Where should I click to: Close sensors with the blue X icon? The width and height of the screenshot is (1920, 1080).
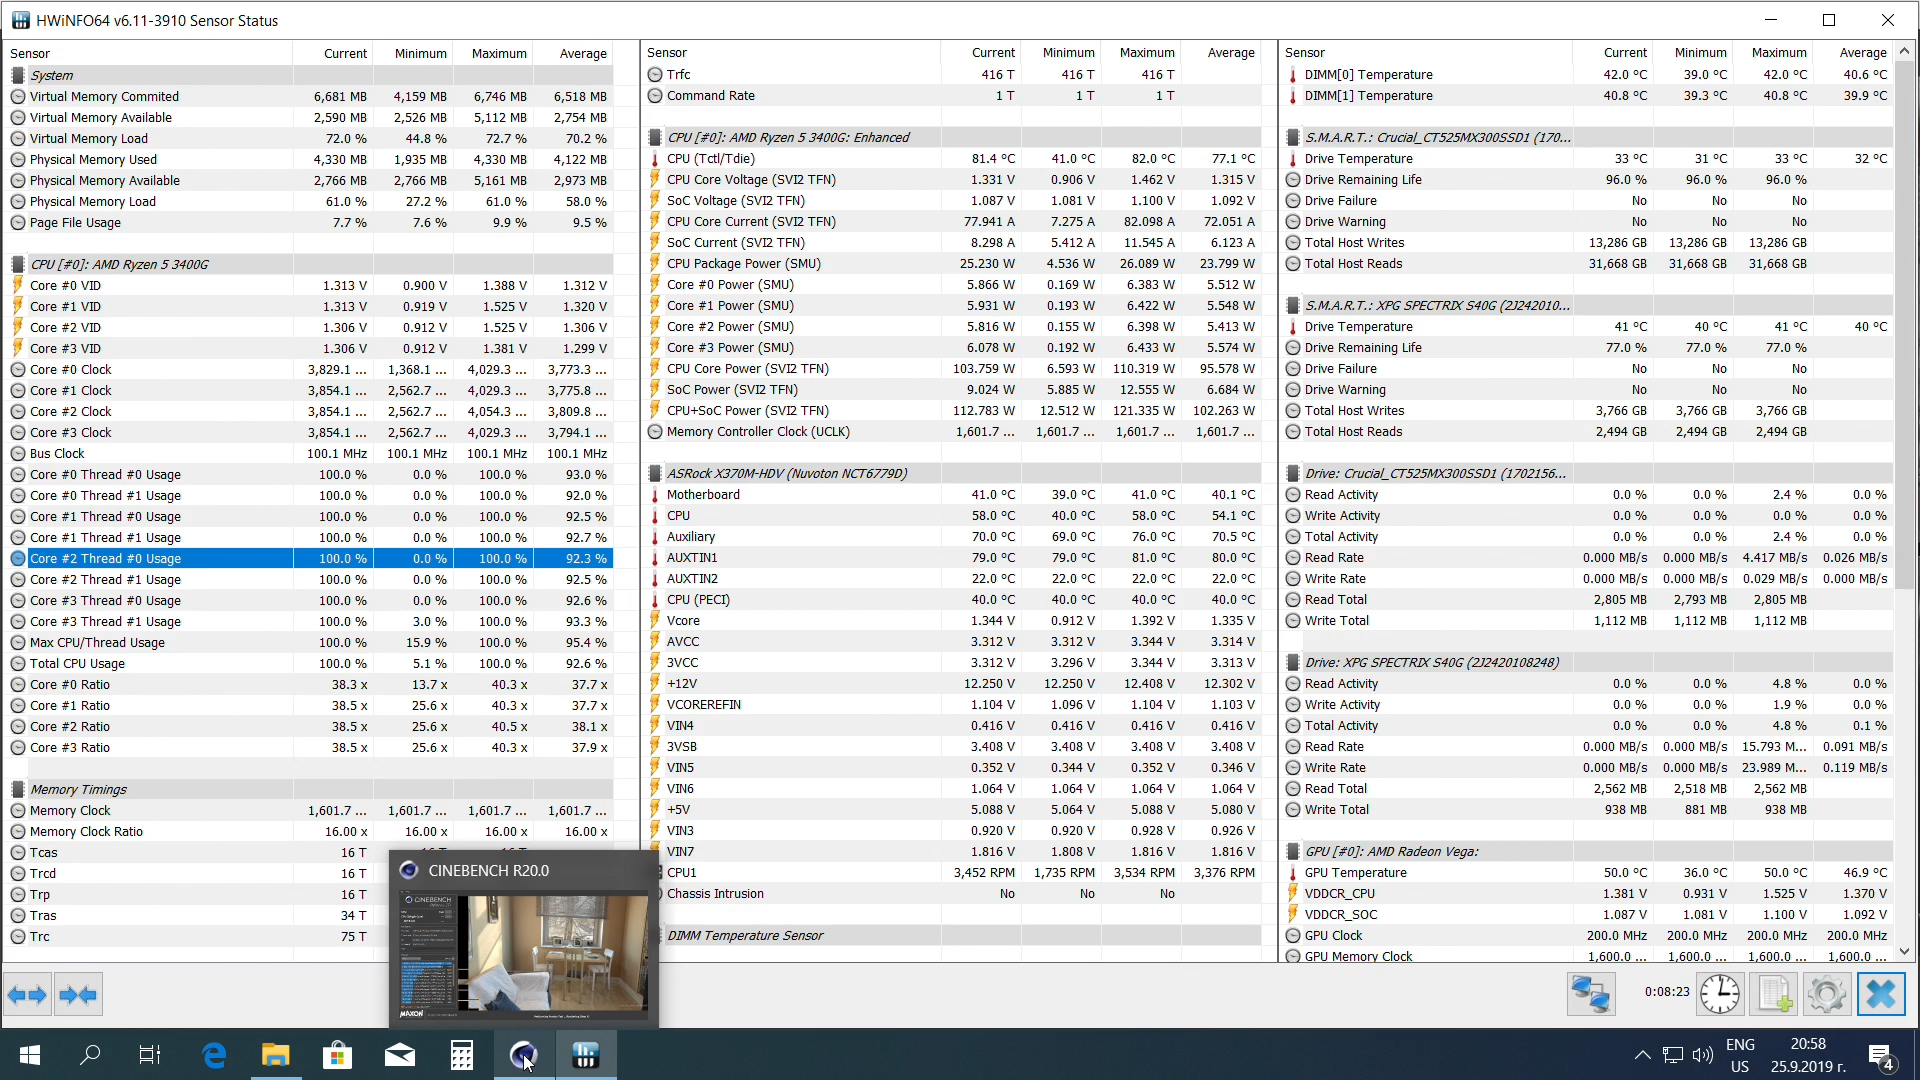click(1881, 995)
